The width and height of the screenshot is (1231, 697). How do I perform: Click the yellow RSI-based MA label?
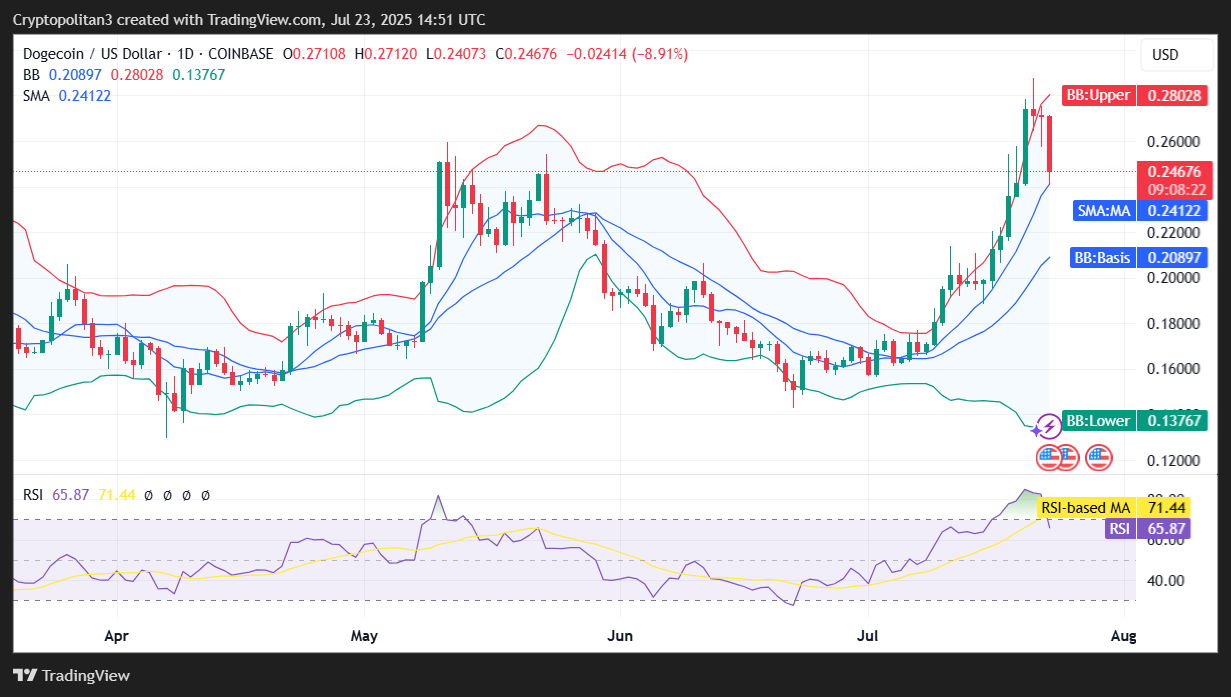click(1123, 509)
